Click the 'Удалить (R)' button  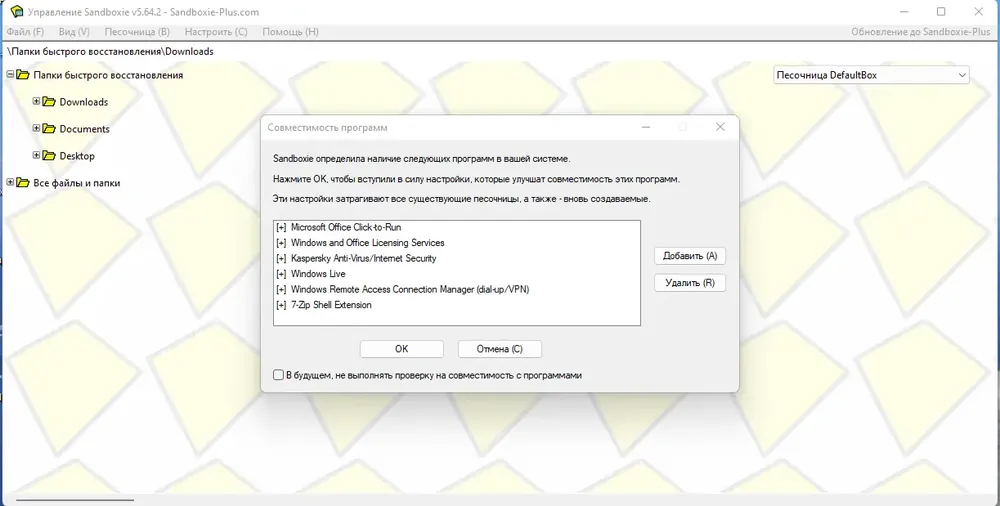tap(690, 283)
